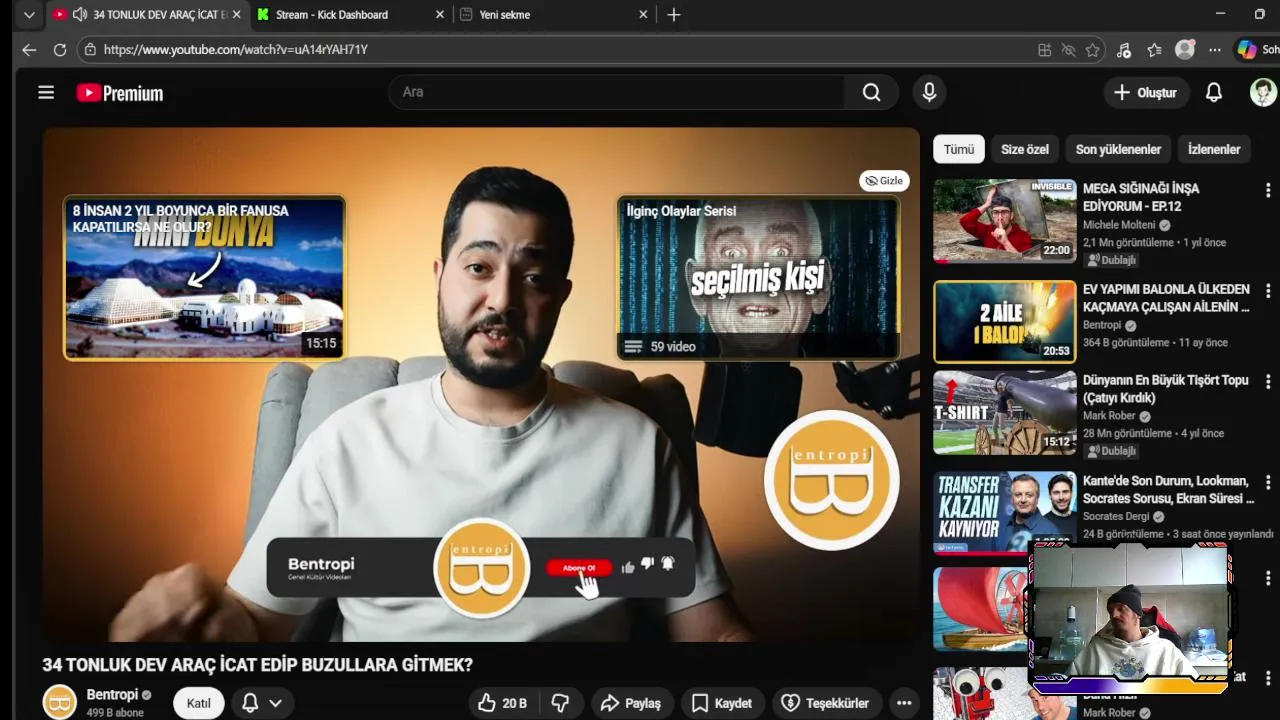Open the media control music-note icon

pyautogui.click(x=1124, y=50)
